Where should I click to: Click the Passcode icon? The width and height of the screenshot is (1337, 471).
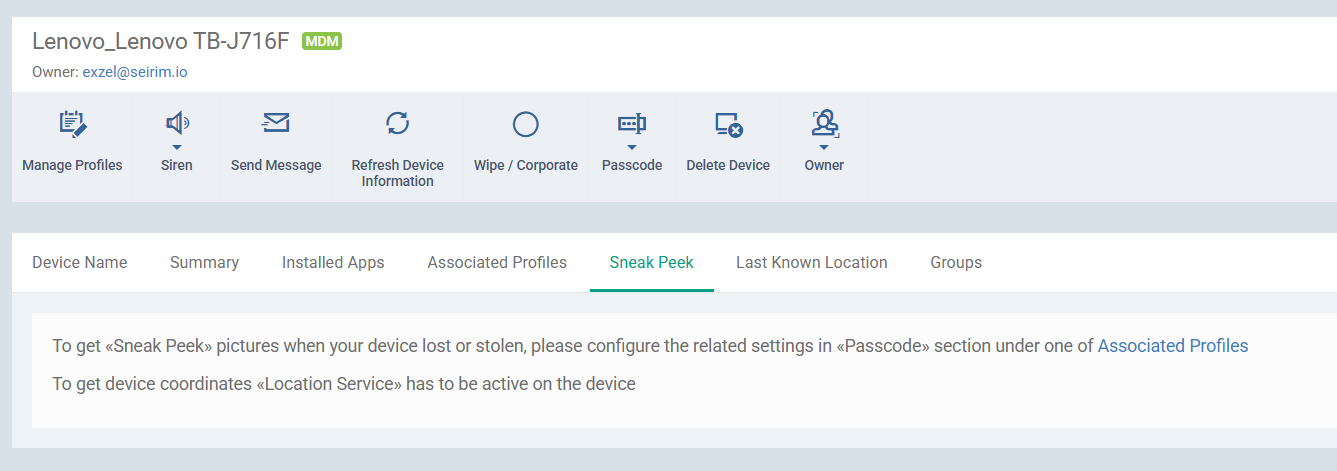[x=632, y=124]
